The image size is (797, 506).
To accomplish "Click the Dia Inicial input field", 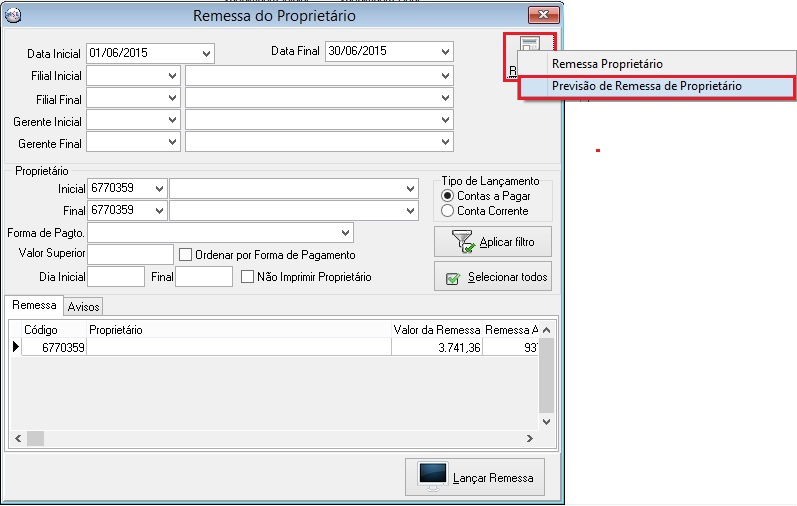I will tap(116, 277).
